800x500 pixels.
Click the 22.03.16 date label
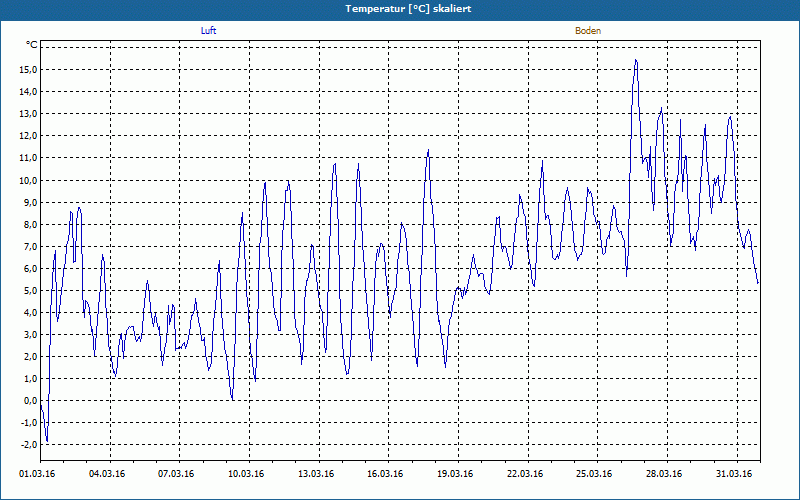[525, 474]
